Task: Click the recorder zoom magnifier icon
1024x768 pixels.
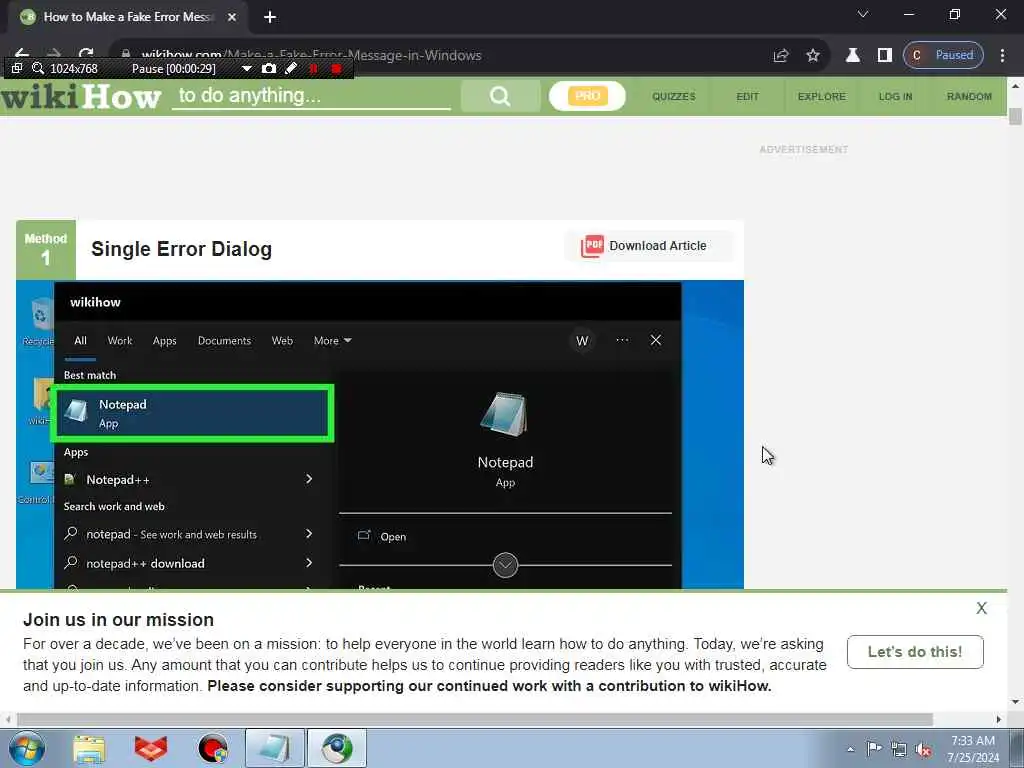Action: tap(38, 69)
